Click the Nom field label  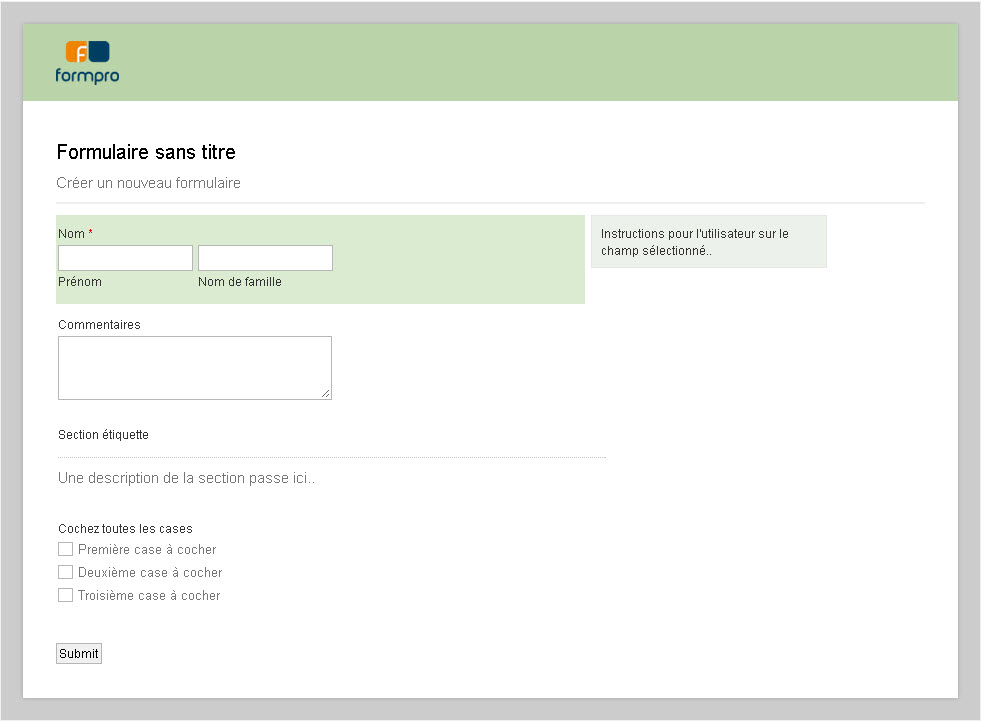71,234
